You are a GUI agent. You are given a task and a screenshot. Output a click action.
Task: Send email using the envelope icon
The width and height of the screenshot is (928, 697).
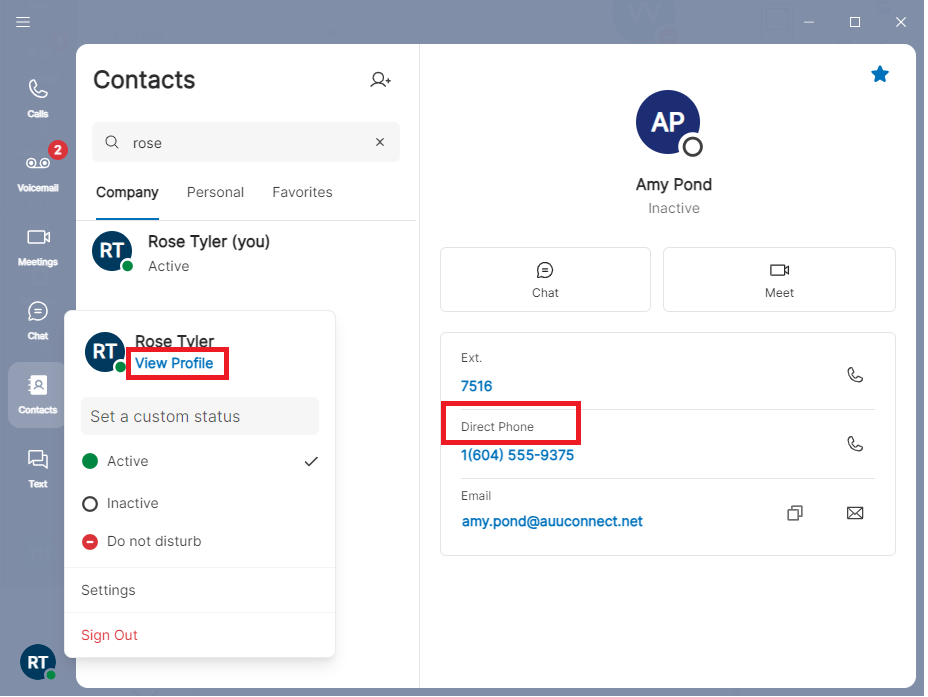855,513
